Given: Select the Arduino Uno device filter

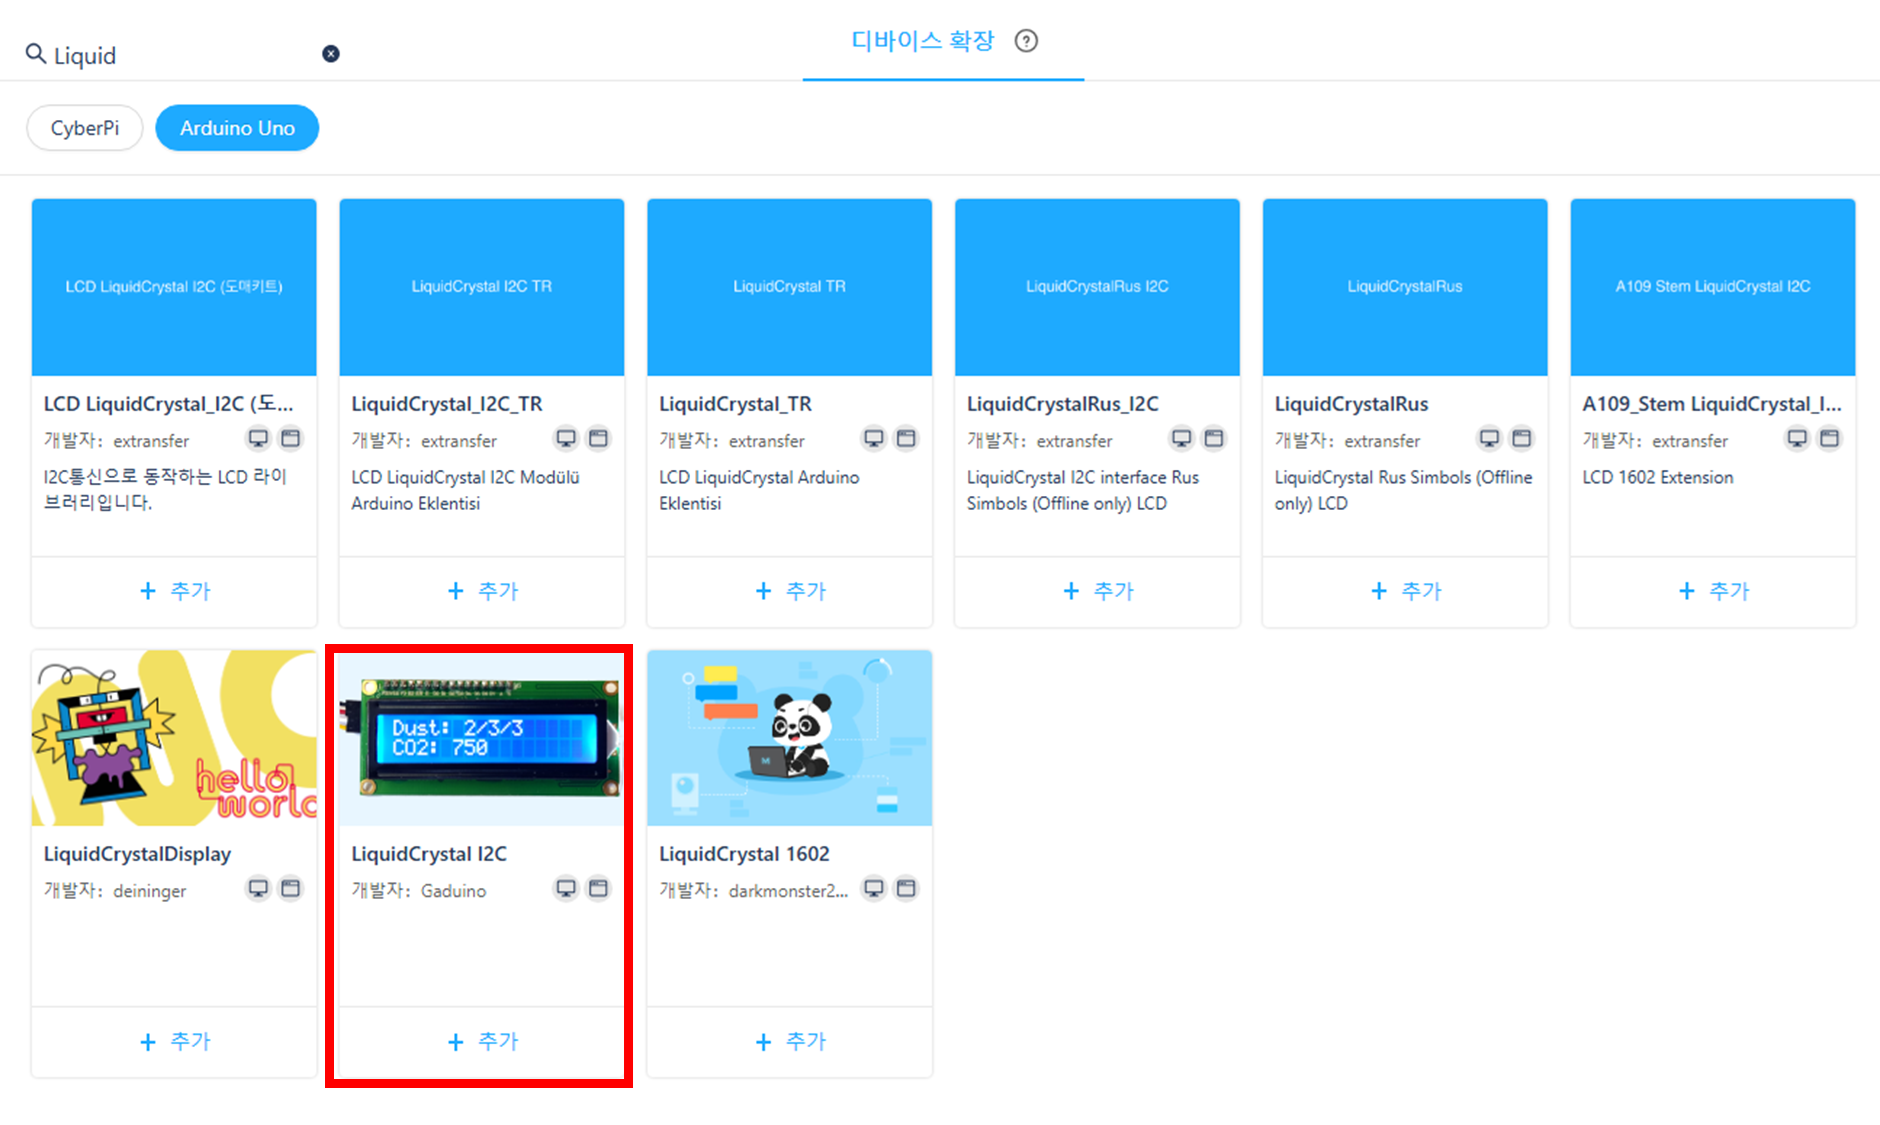Looking at the screenshot, I should click(x=237, y=128).
